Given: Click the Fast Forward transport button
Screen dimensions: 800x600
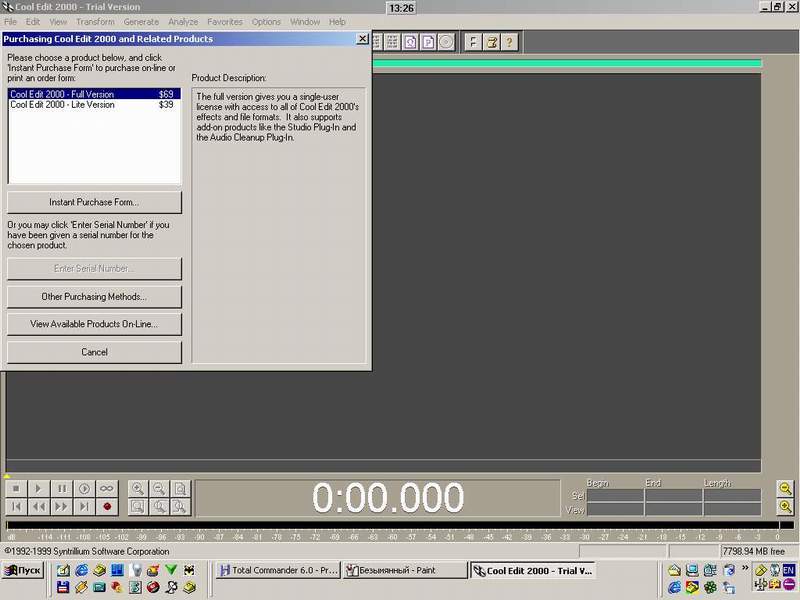Looking at the screenshot, I should point(62,507).
